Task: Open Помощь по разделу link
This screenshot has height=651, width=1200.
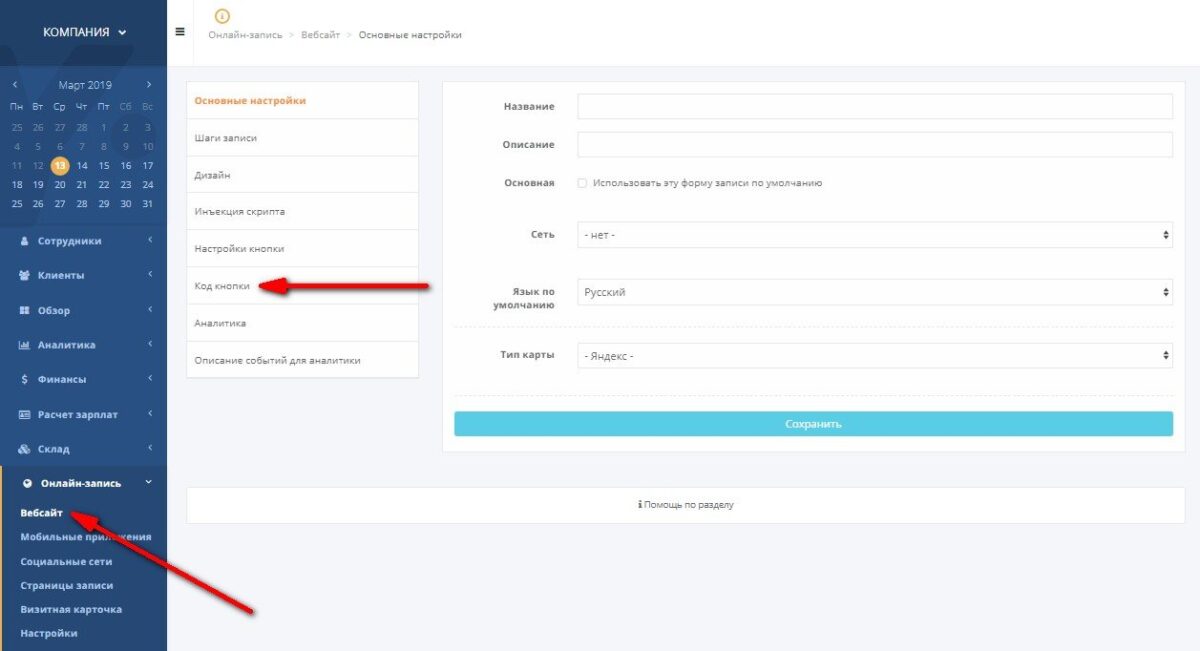Action: pyautogui.click(x=686, y=505)
